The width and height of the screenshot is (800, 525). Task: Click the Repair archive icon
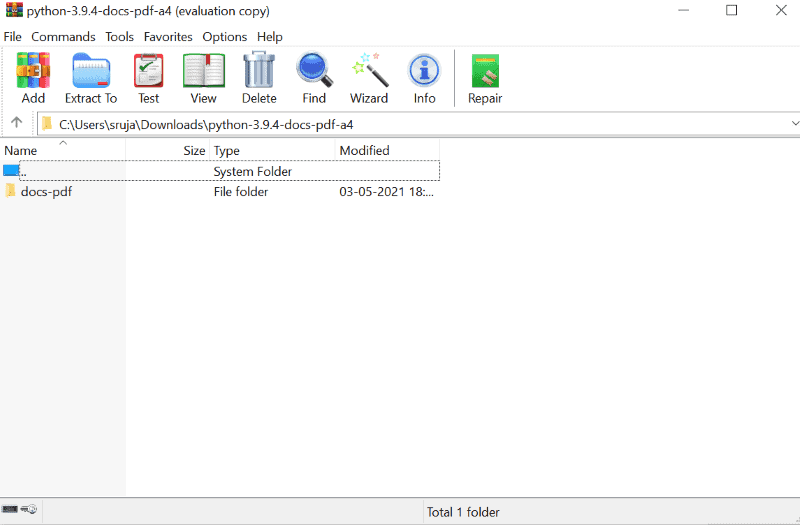(x=485, y=71)
